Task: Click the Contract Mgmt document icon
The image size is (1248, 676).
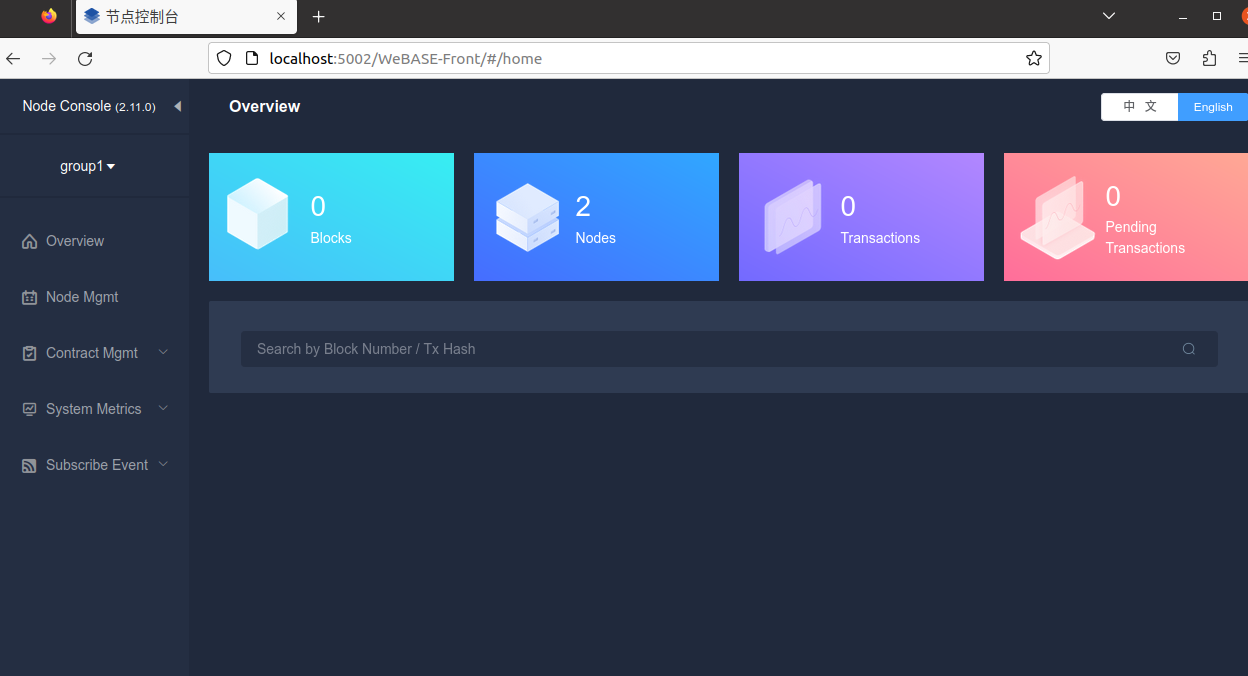Action: [x=28, y=352]
